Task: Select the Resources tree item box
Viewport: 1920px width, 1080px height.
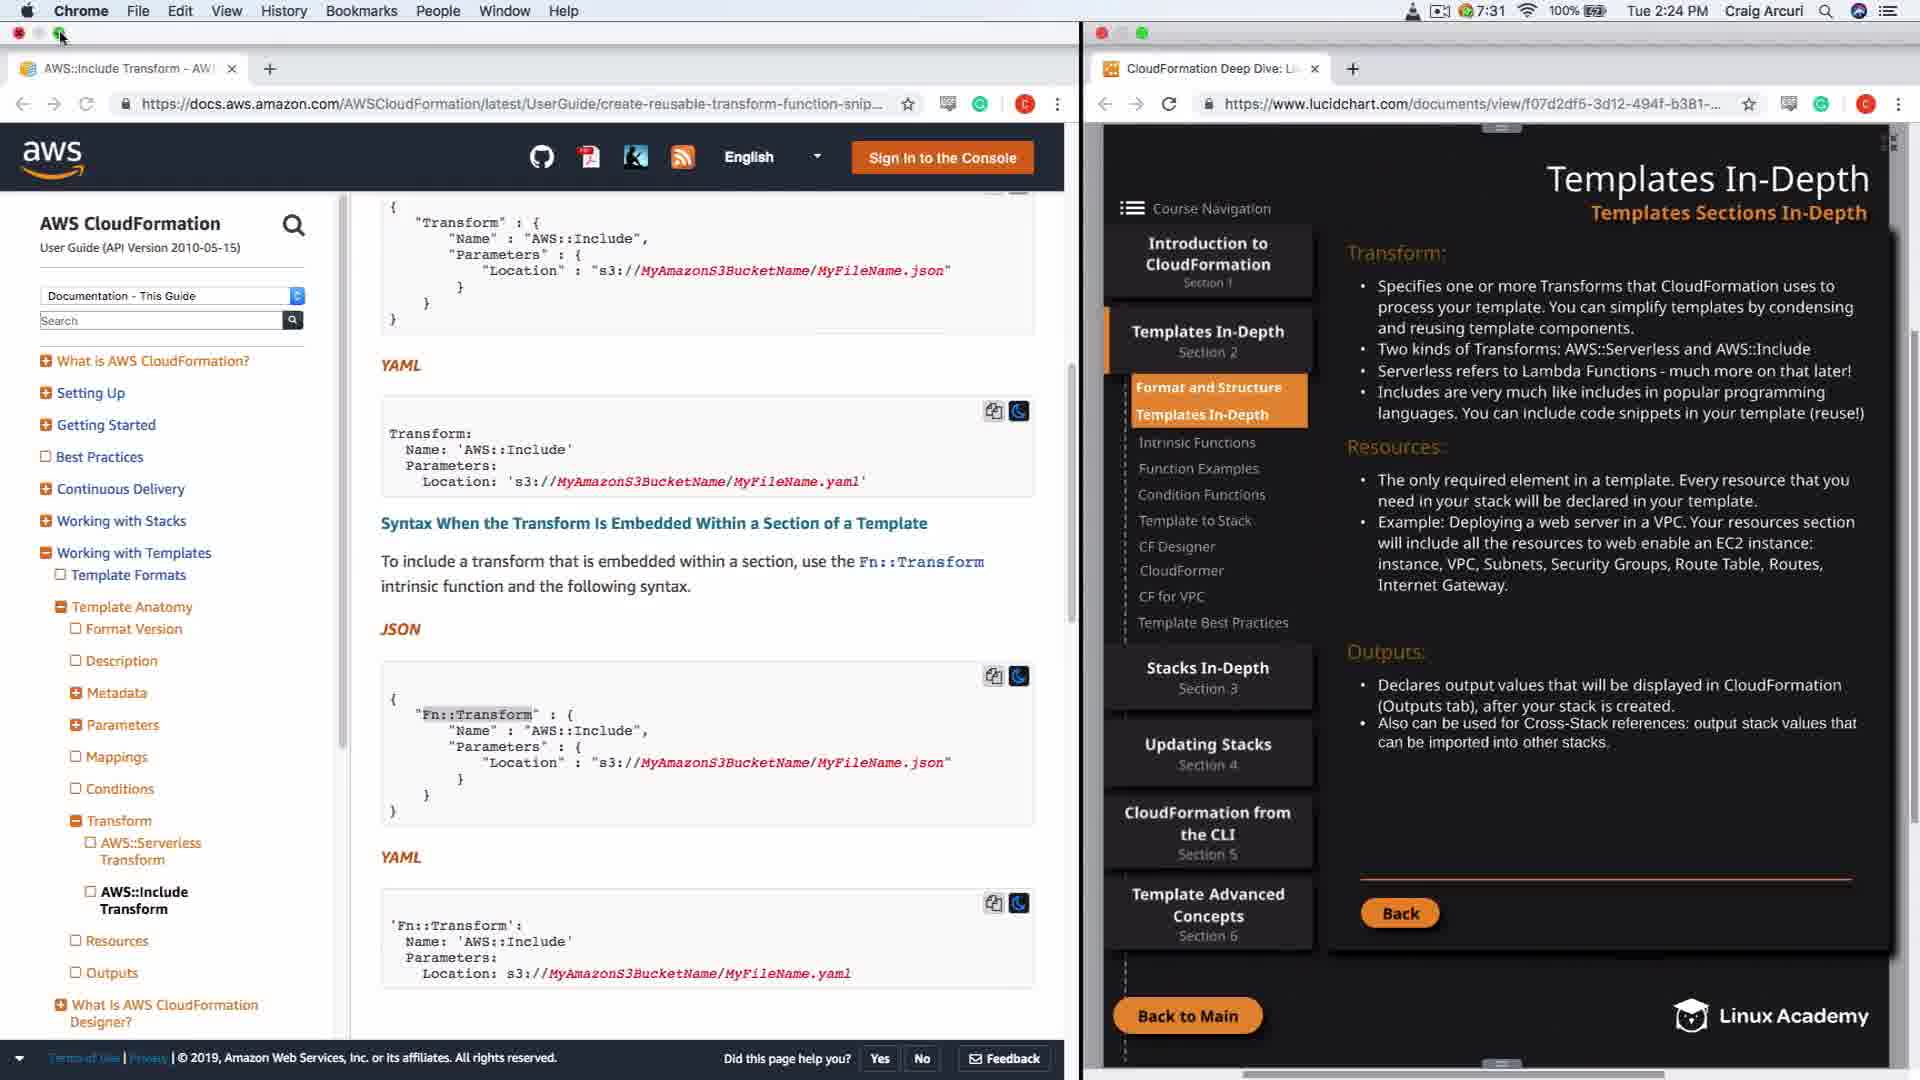Action: [76, 941]
